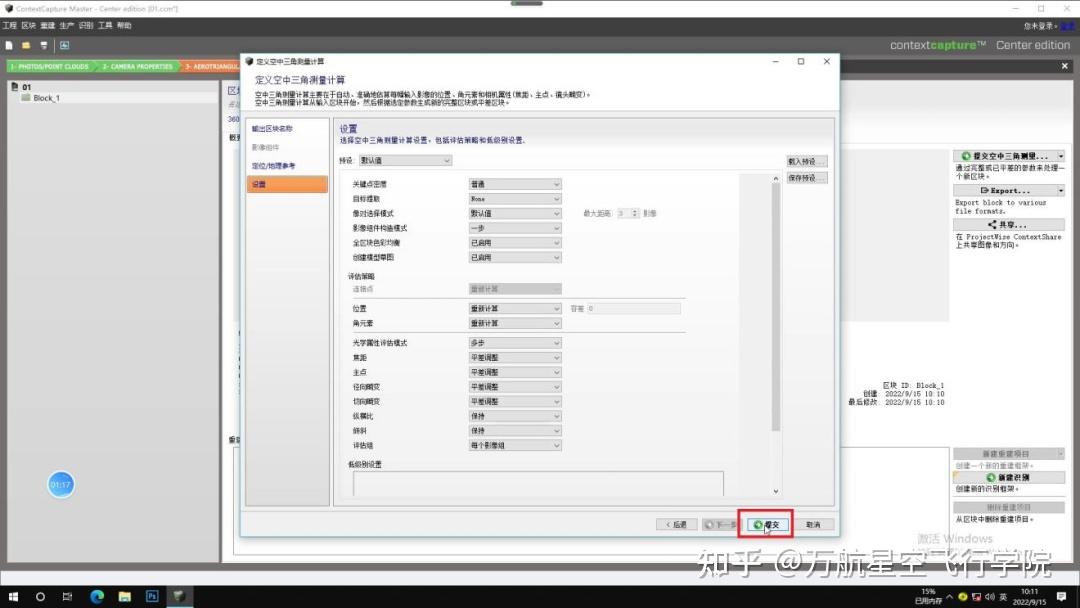Open the image viewer toolbar icon

coord(63,44)
